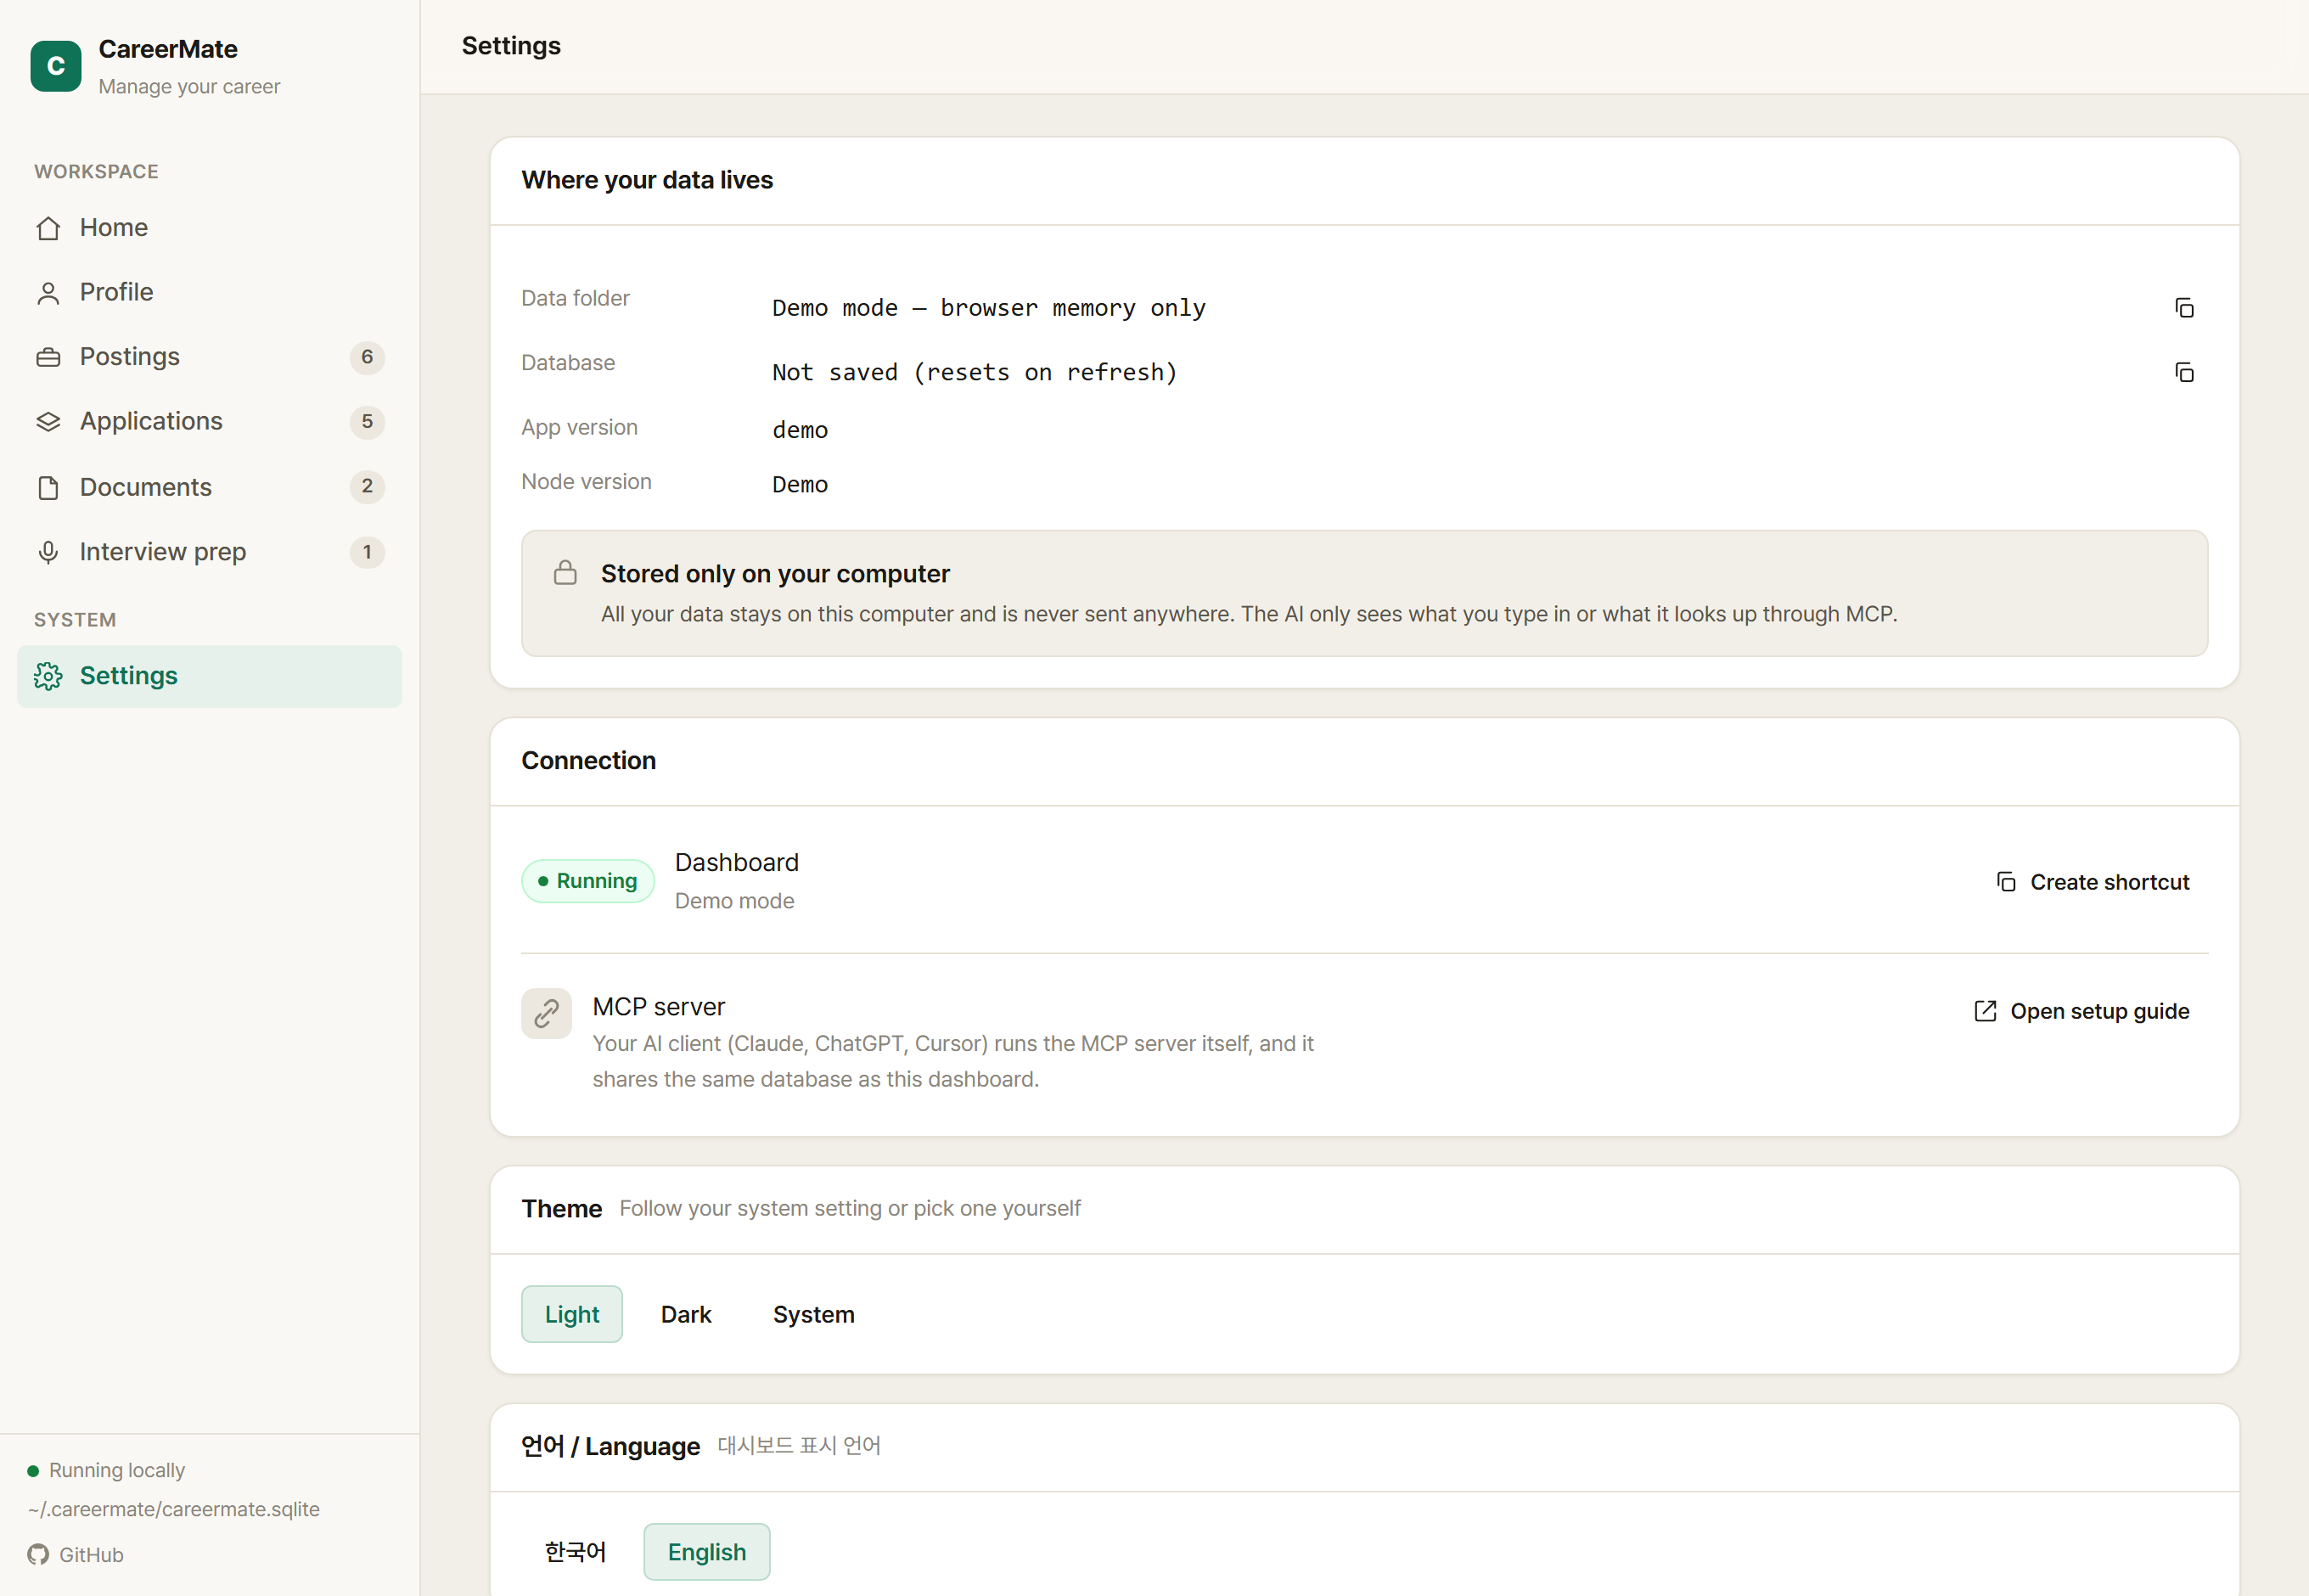The height and width of the screenshot is (1596, 2309).
Task: Click the 'Node version' label
Action: pyautogui.click(x=586, y=481)
